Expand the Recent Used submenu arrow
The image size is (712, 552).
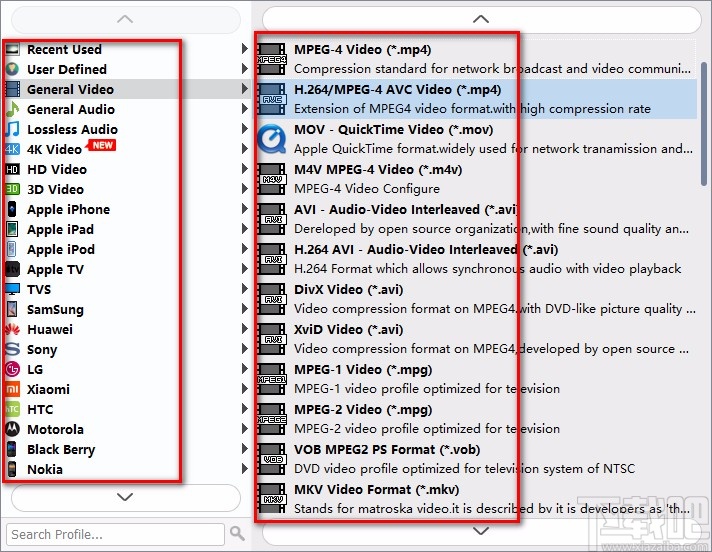245,49
